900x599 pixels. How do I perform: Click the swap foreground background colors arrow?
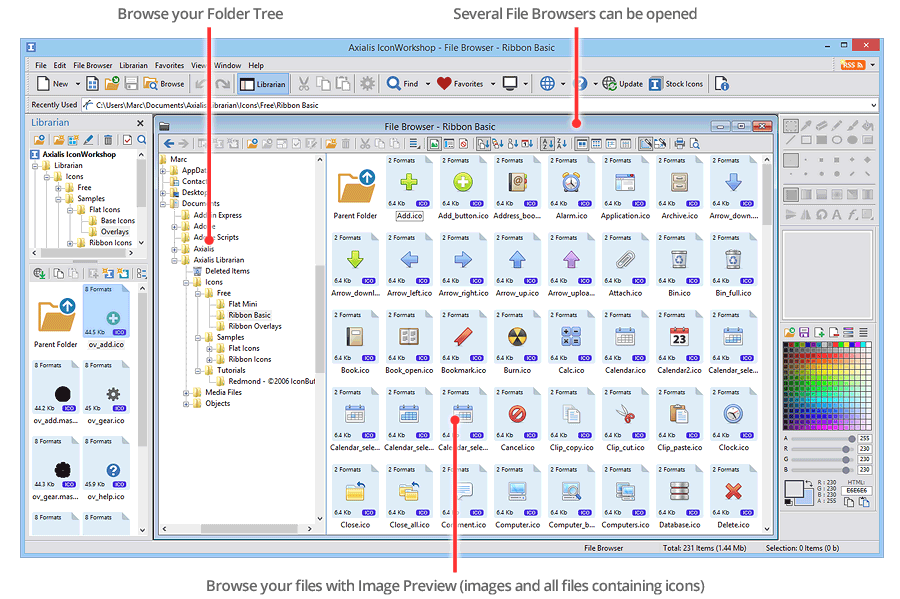809,484
